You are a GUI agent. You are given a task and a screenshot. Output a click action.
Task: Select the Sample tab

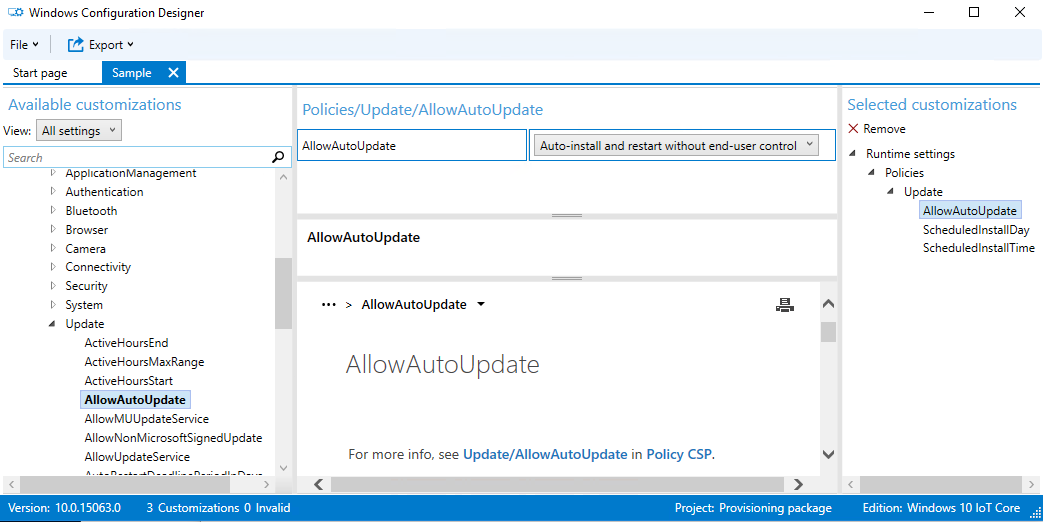(132, 73)
